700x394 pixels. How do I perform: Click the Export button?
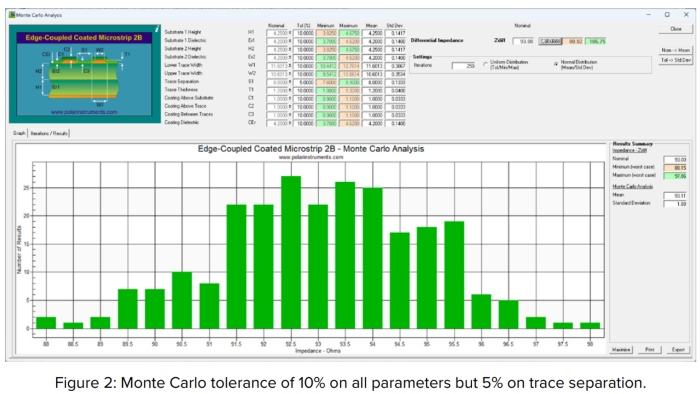[x=678, y=350]
